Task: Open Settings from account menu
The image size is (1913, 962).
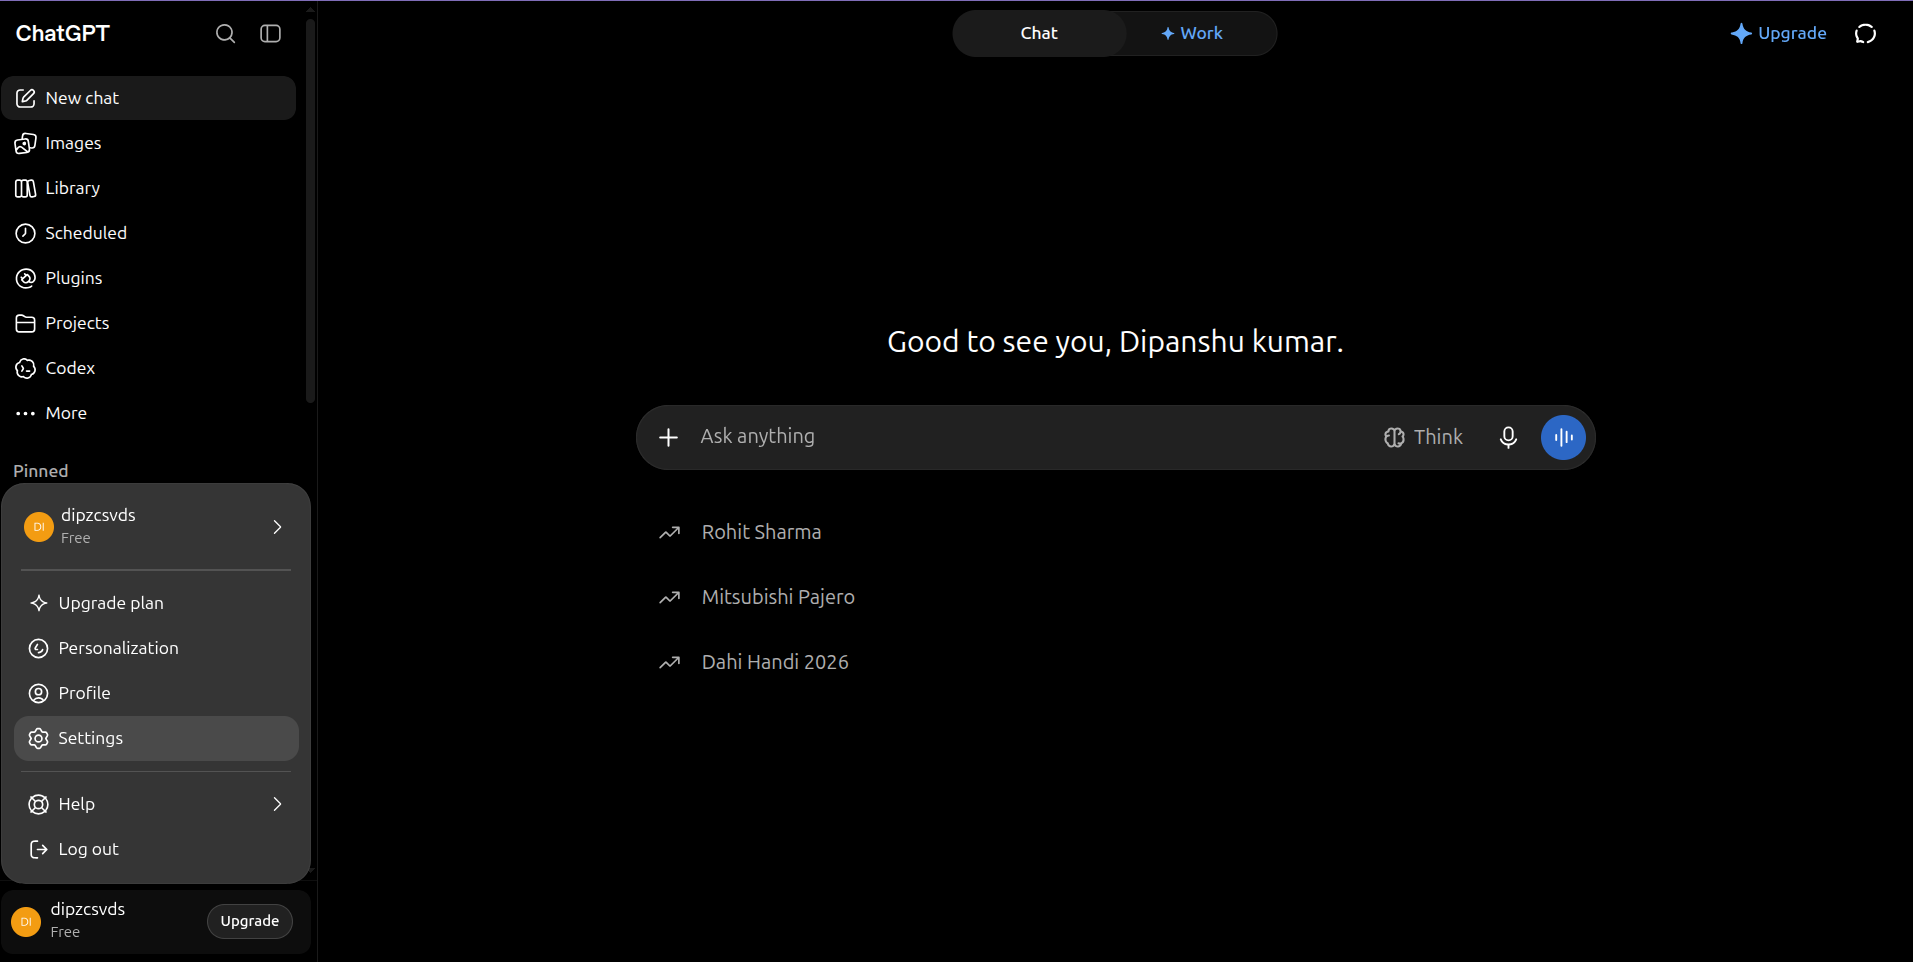Action: [x=156, y=738]
